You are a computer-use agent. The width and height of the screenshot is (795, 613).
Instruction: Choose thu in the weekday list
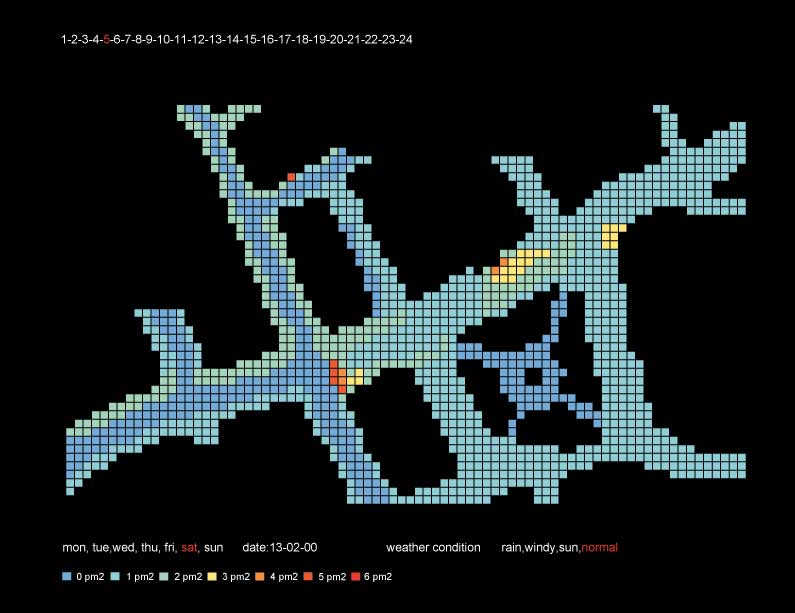[148, 548]
